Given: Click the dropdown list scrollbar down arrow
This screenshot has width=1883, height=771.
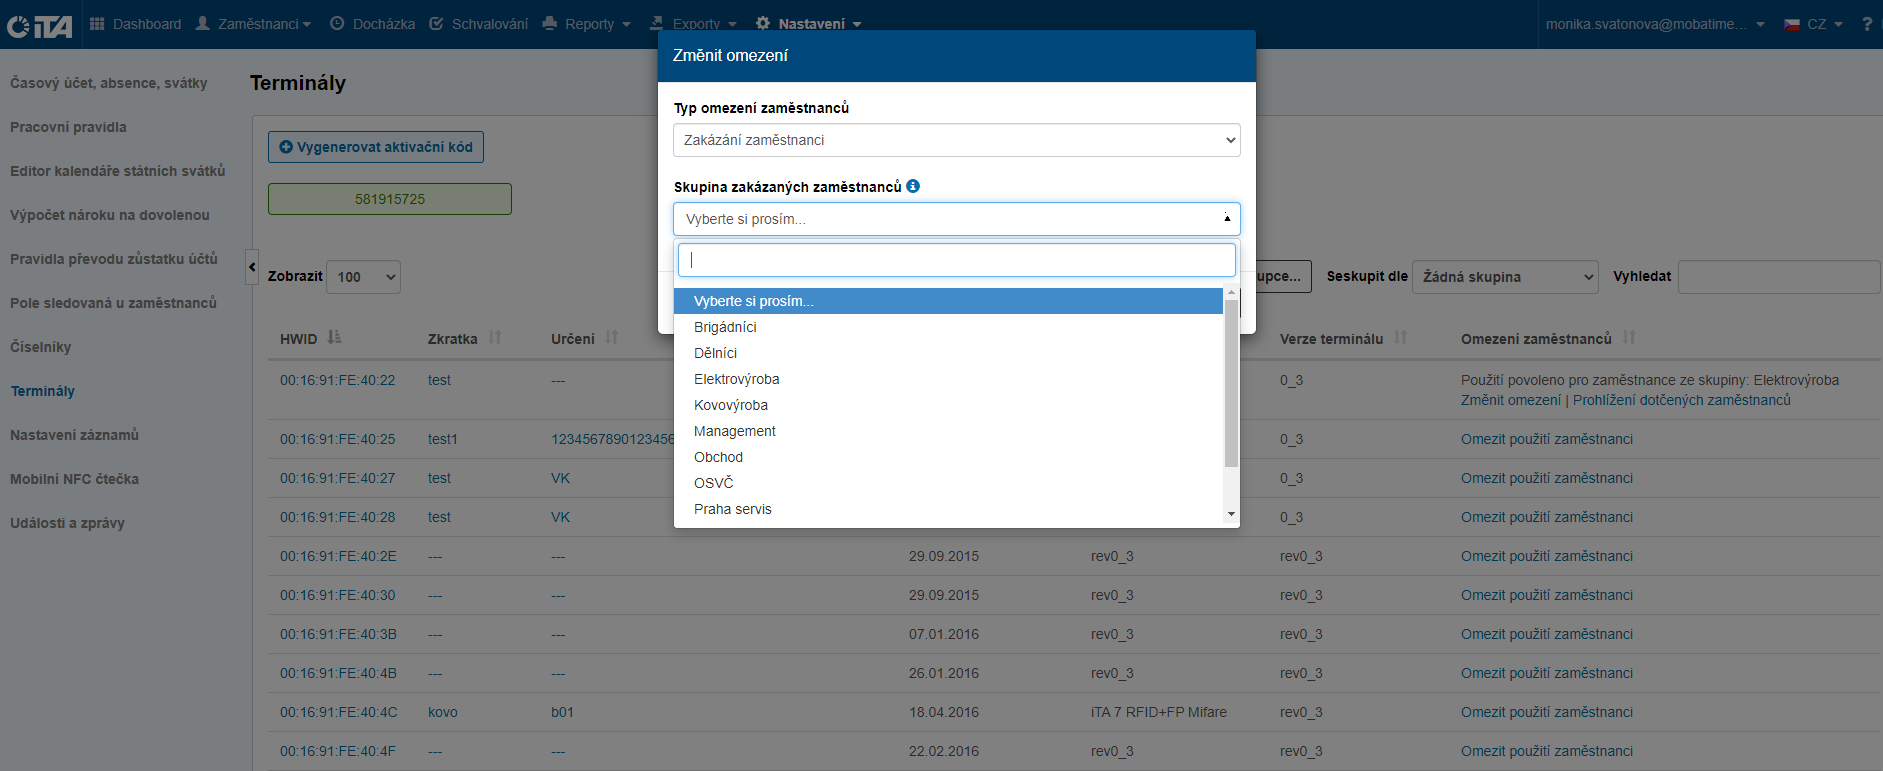Looking at the screenshot, I should (x=1231, y=514).
